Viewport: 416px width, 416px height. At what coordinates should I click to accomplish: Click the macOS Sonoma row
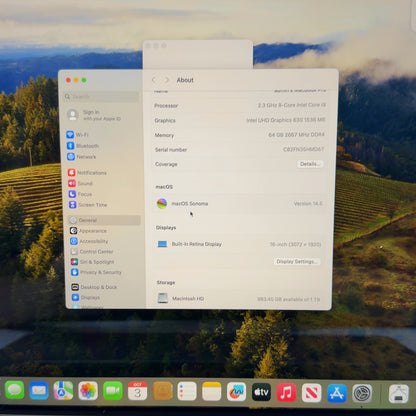point(240,203)
